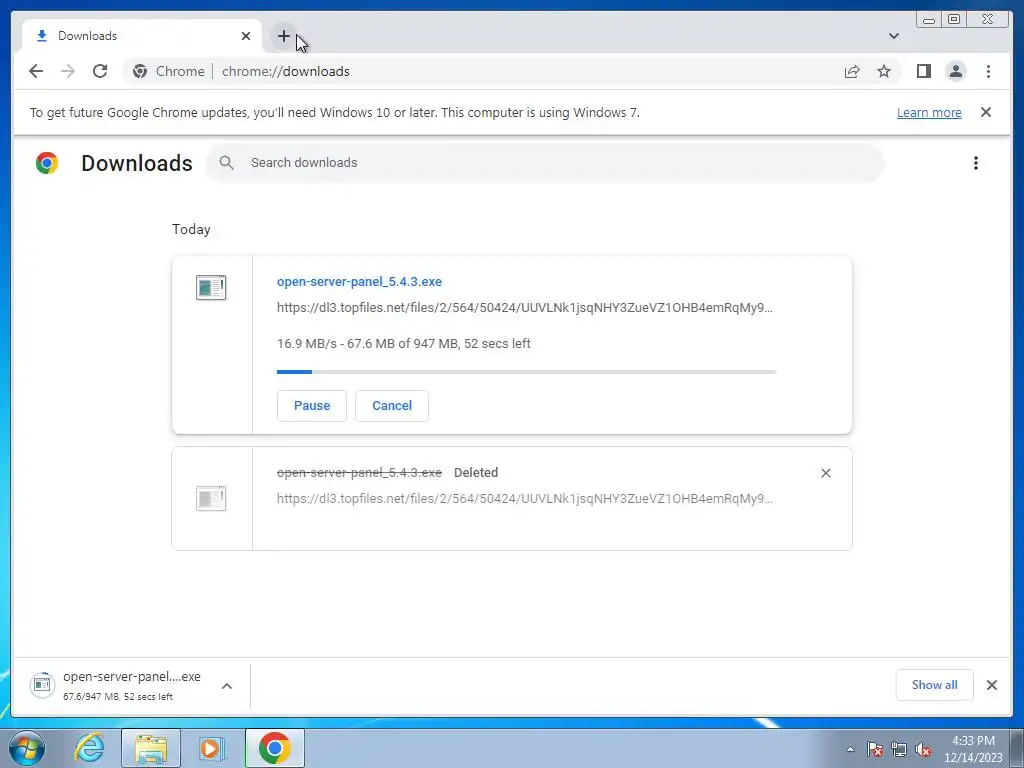
Task: Click the network status tray icon
Action: tap(899, 749)
